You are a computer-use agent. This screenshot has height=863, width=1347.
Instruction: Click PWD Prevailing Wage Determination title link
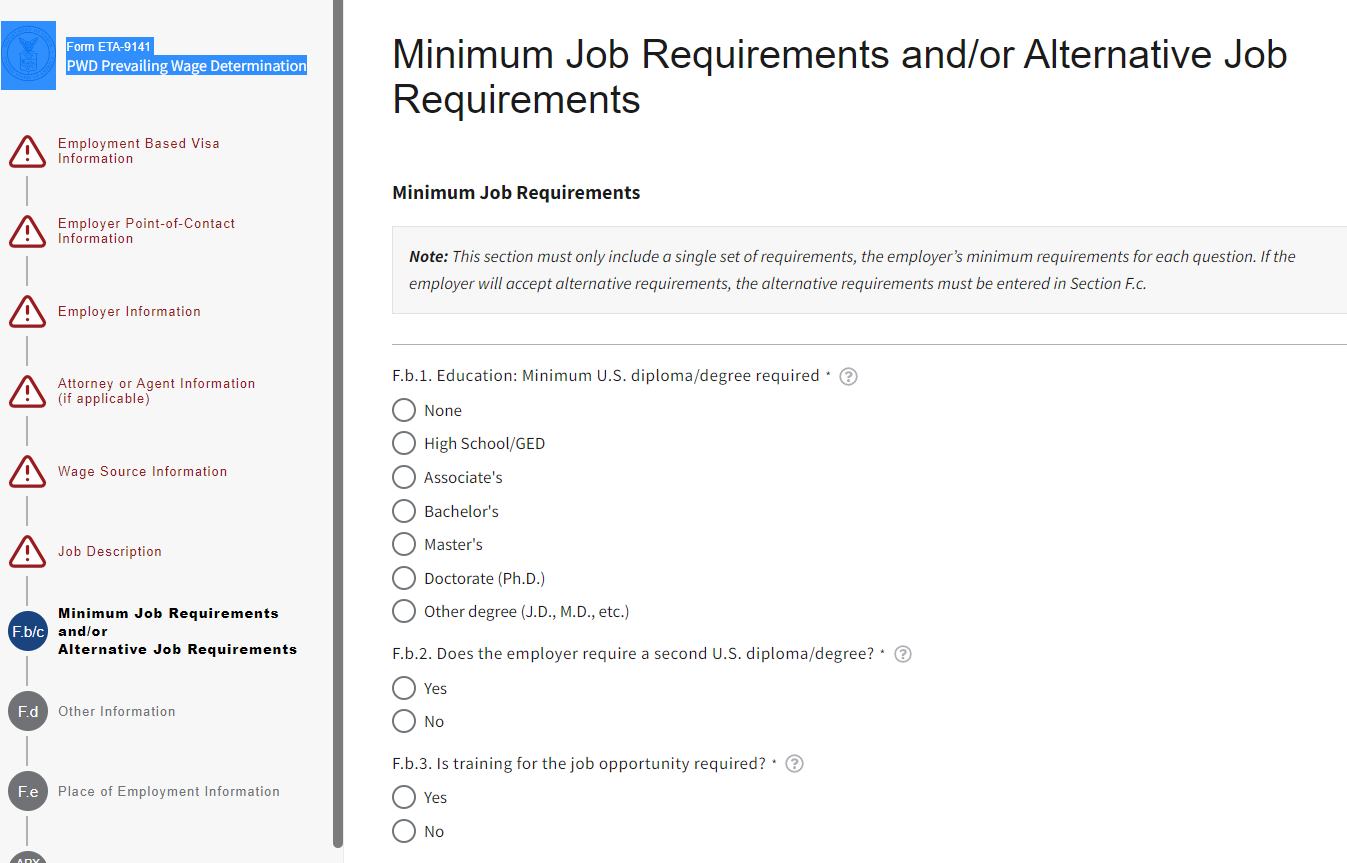pos(186,66)
